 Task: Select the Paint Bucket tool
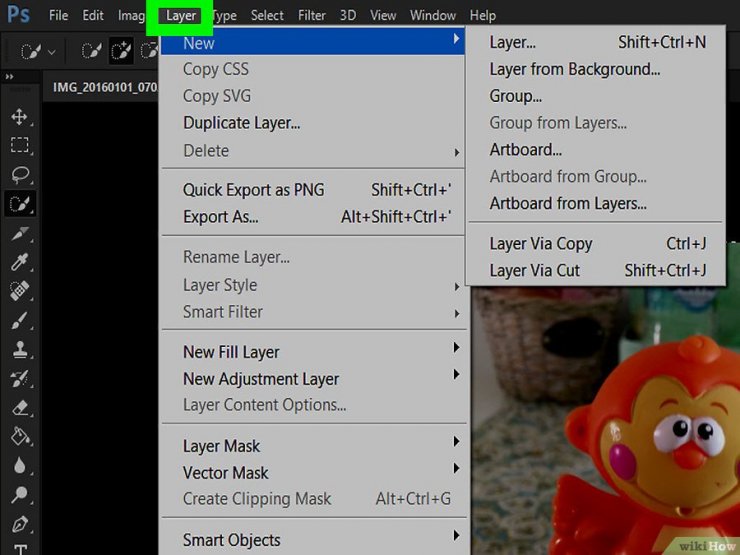(x=20, y=436)
